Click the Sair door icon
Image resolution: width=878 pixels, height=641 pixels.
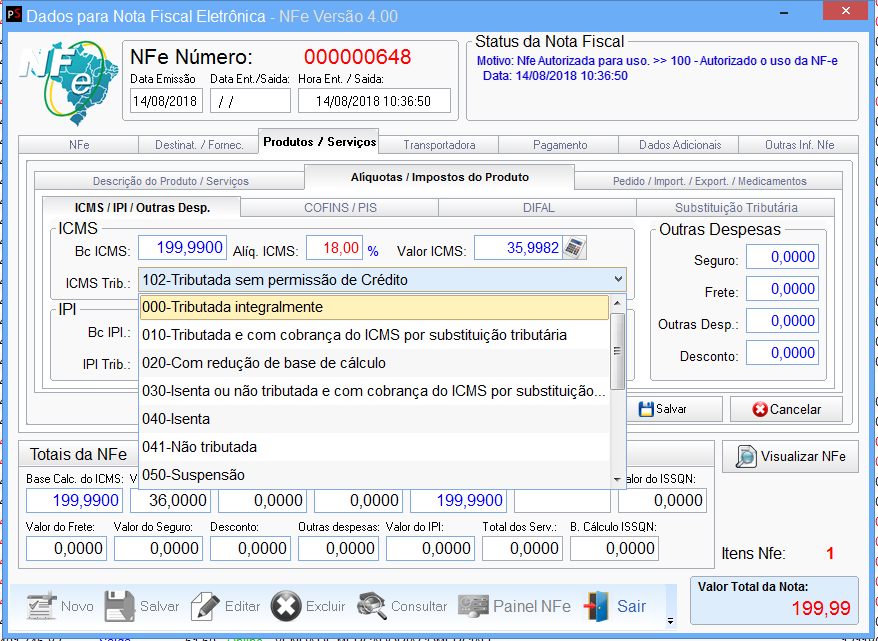coord(596,606)
